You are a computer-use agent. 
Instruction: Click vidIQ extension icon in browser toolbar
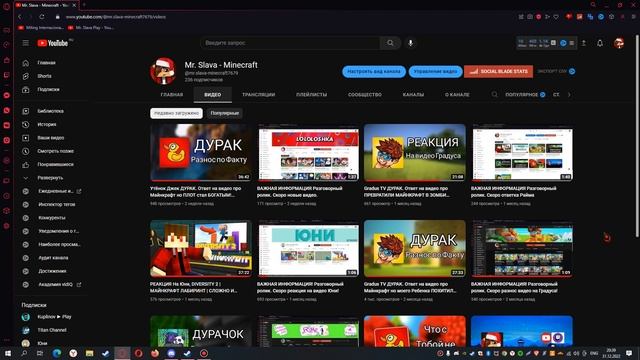[x=600, y=17]
